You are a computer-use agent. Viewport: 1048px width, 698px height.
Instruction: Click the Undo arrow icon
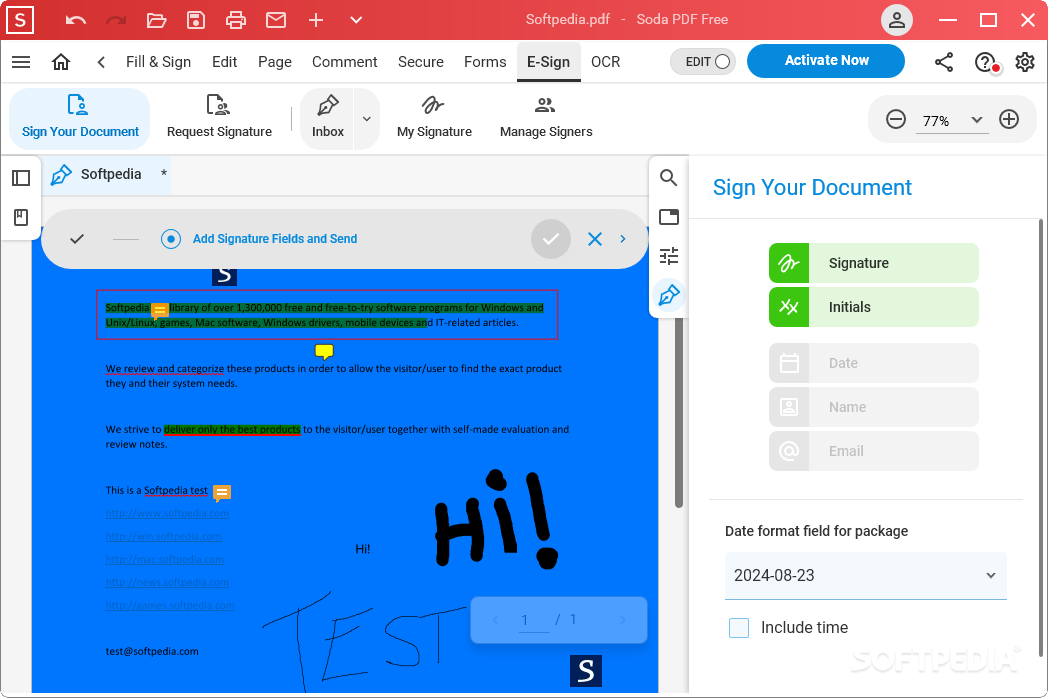pyautogui.click(x=76, y=20)
